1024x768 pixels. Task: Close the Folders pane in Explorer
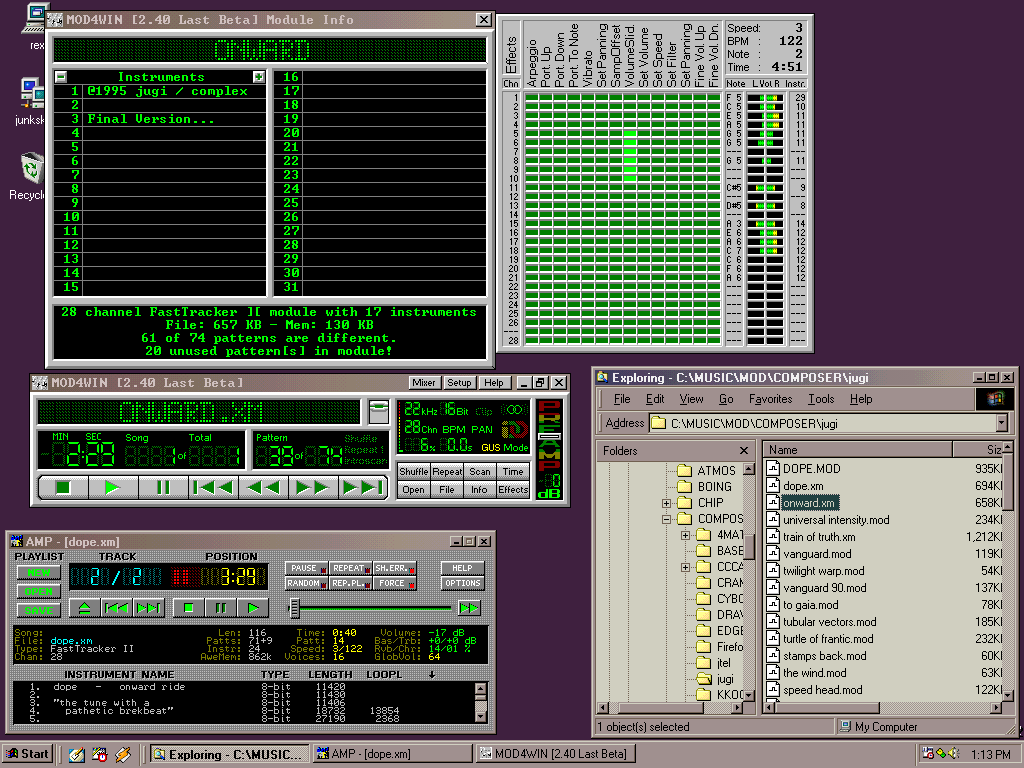[x=743, y=451]
